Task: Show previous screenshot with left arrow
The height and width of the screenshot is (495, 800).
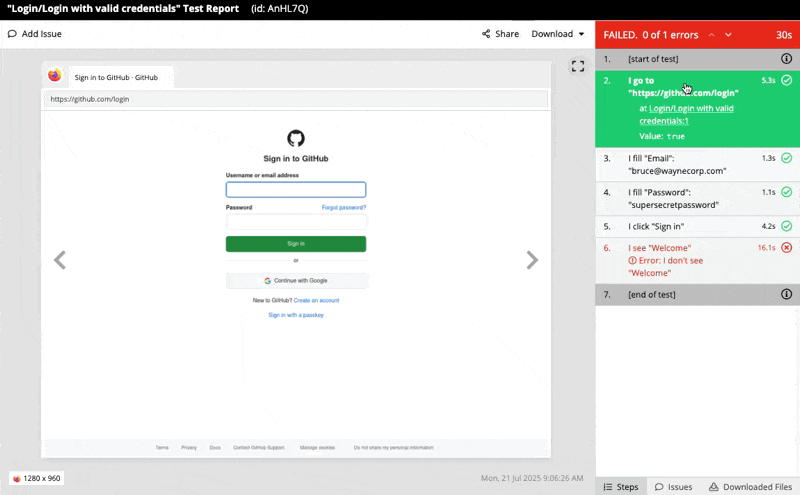Action: tap(60, 260)
